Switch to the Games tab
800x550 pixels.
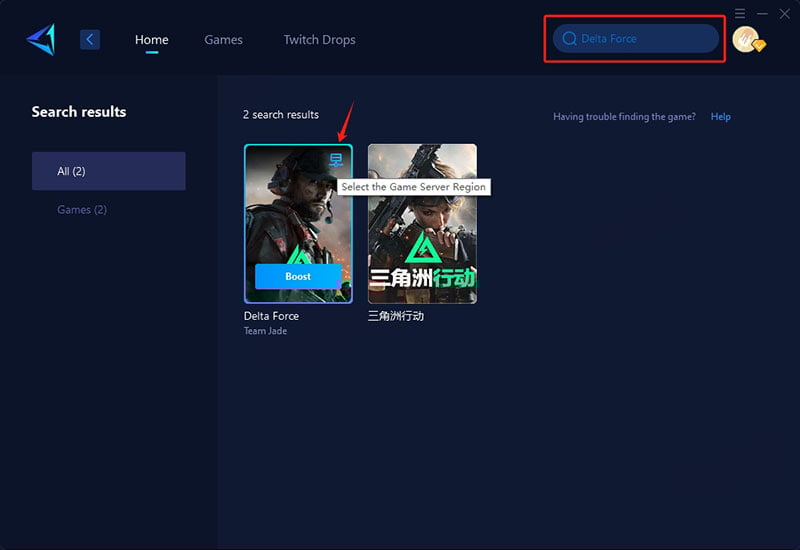click(x=223, y=40)
